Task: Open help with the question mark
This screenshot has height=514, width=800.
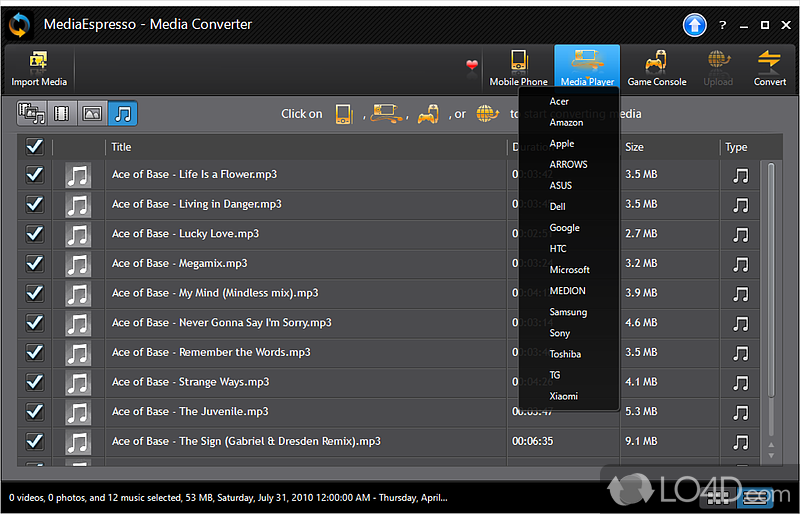Action: coord(722,25)
